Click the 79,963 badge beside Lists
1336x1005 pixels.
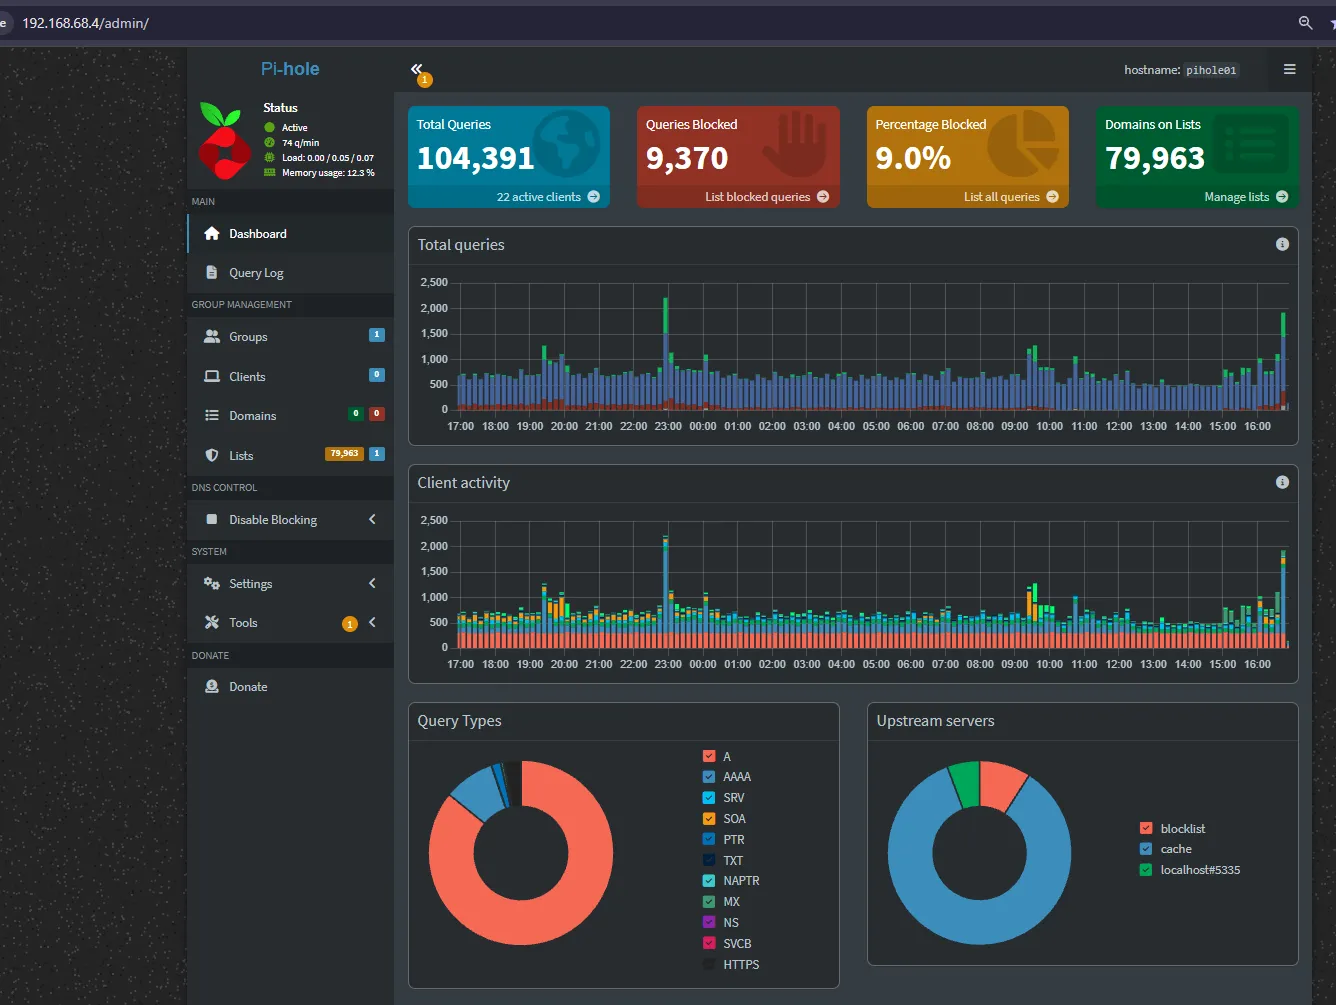(344, 453)
